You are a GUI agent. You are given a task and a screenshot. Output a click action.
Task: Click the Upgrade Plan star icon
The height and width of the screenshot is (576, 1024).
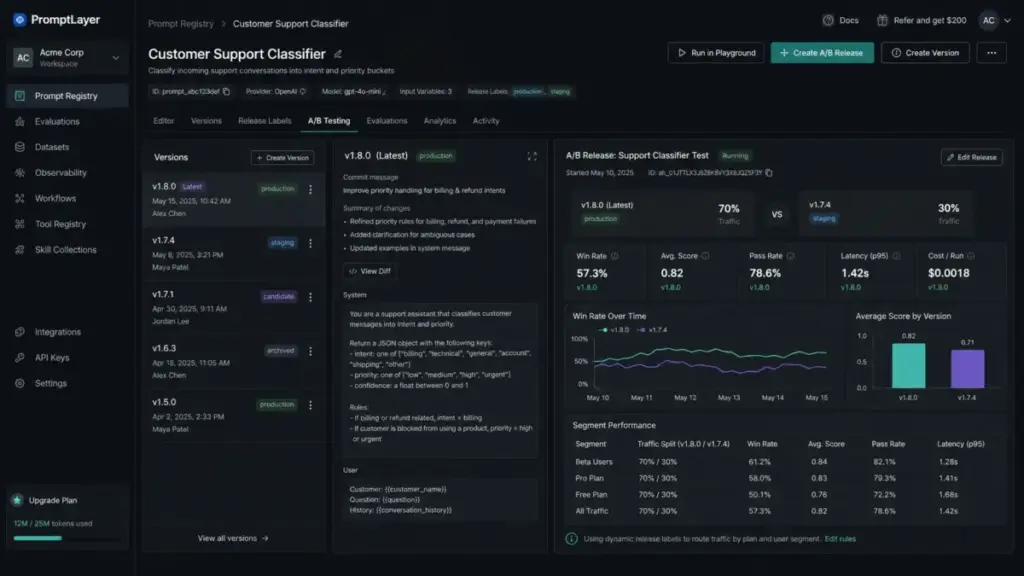pyautogui.click(x=18, y=500)
